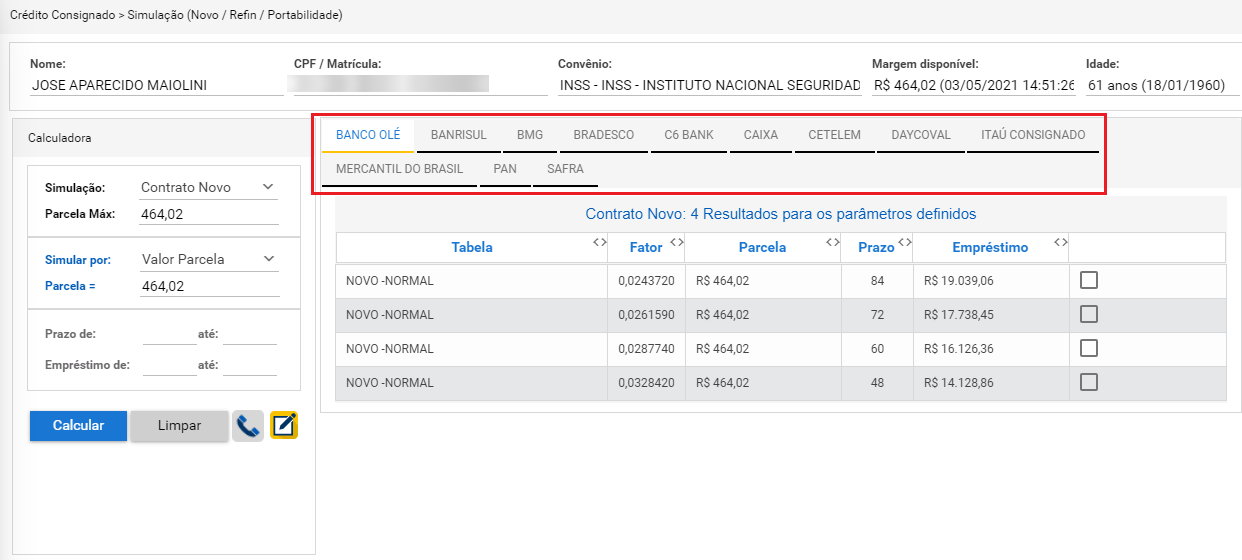
Task: Open the Simulação Contrato Novo dropdown
Action: (209, 187)
